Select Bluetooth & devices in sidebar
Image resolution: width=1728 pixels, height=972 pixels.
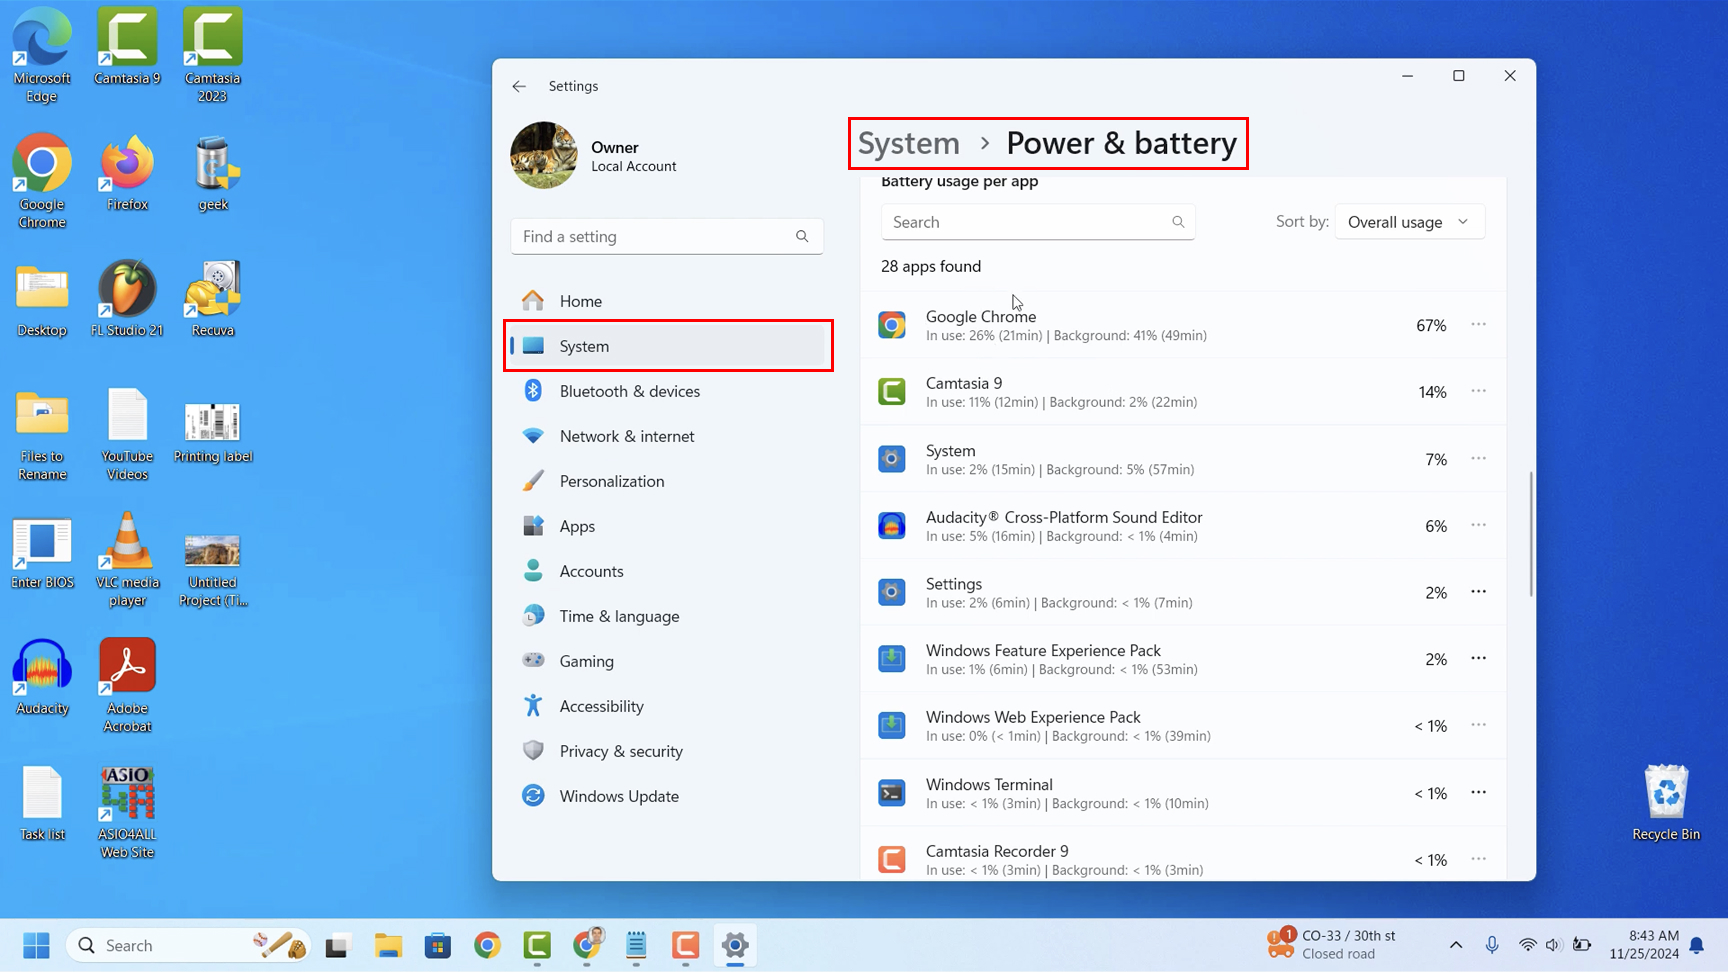pyautogui.click(x=629, y=391)
